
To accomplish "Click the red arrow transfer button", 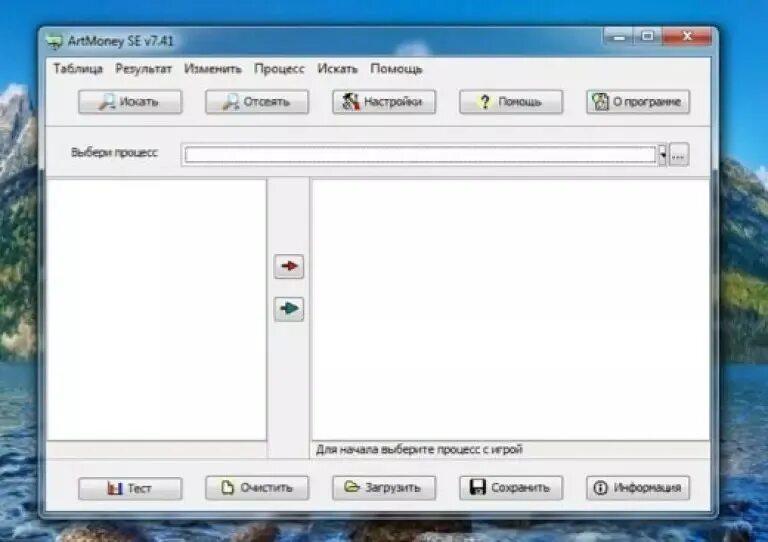I will 289,266.
